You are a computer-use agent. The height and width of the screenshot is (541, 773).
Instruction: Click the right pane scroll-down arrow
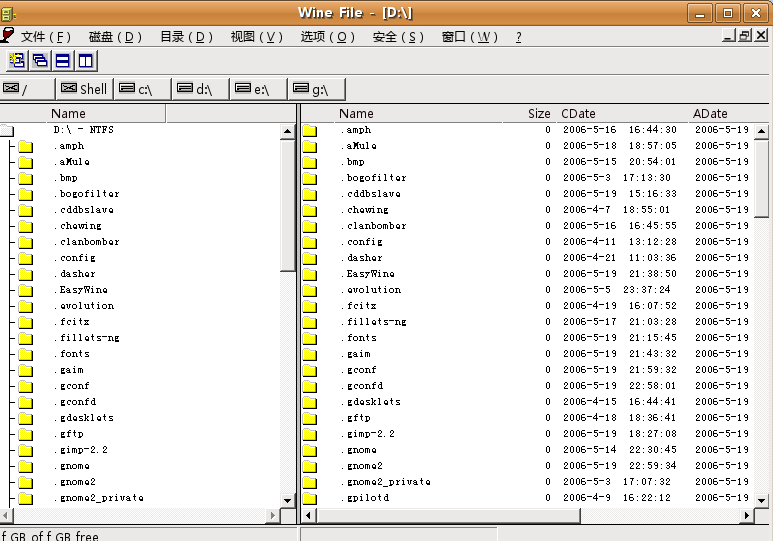pyautogui.click(x=761, y=500)
